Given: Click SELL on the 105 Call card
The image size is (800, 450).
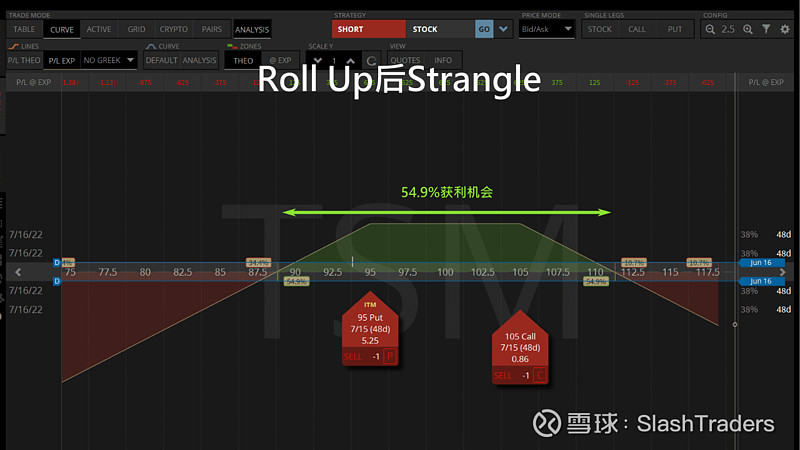Looking at the screenshot, I should click(503, 375).
